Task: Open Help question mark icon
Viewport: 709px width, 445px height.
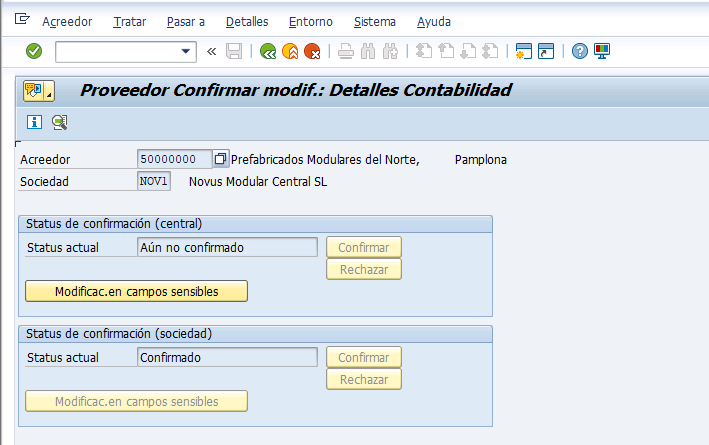Action: [x=580, y=51]
